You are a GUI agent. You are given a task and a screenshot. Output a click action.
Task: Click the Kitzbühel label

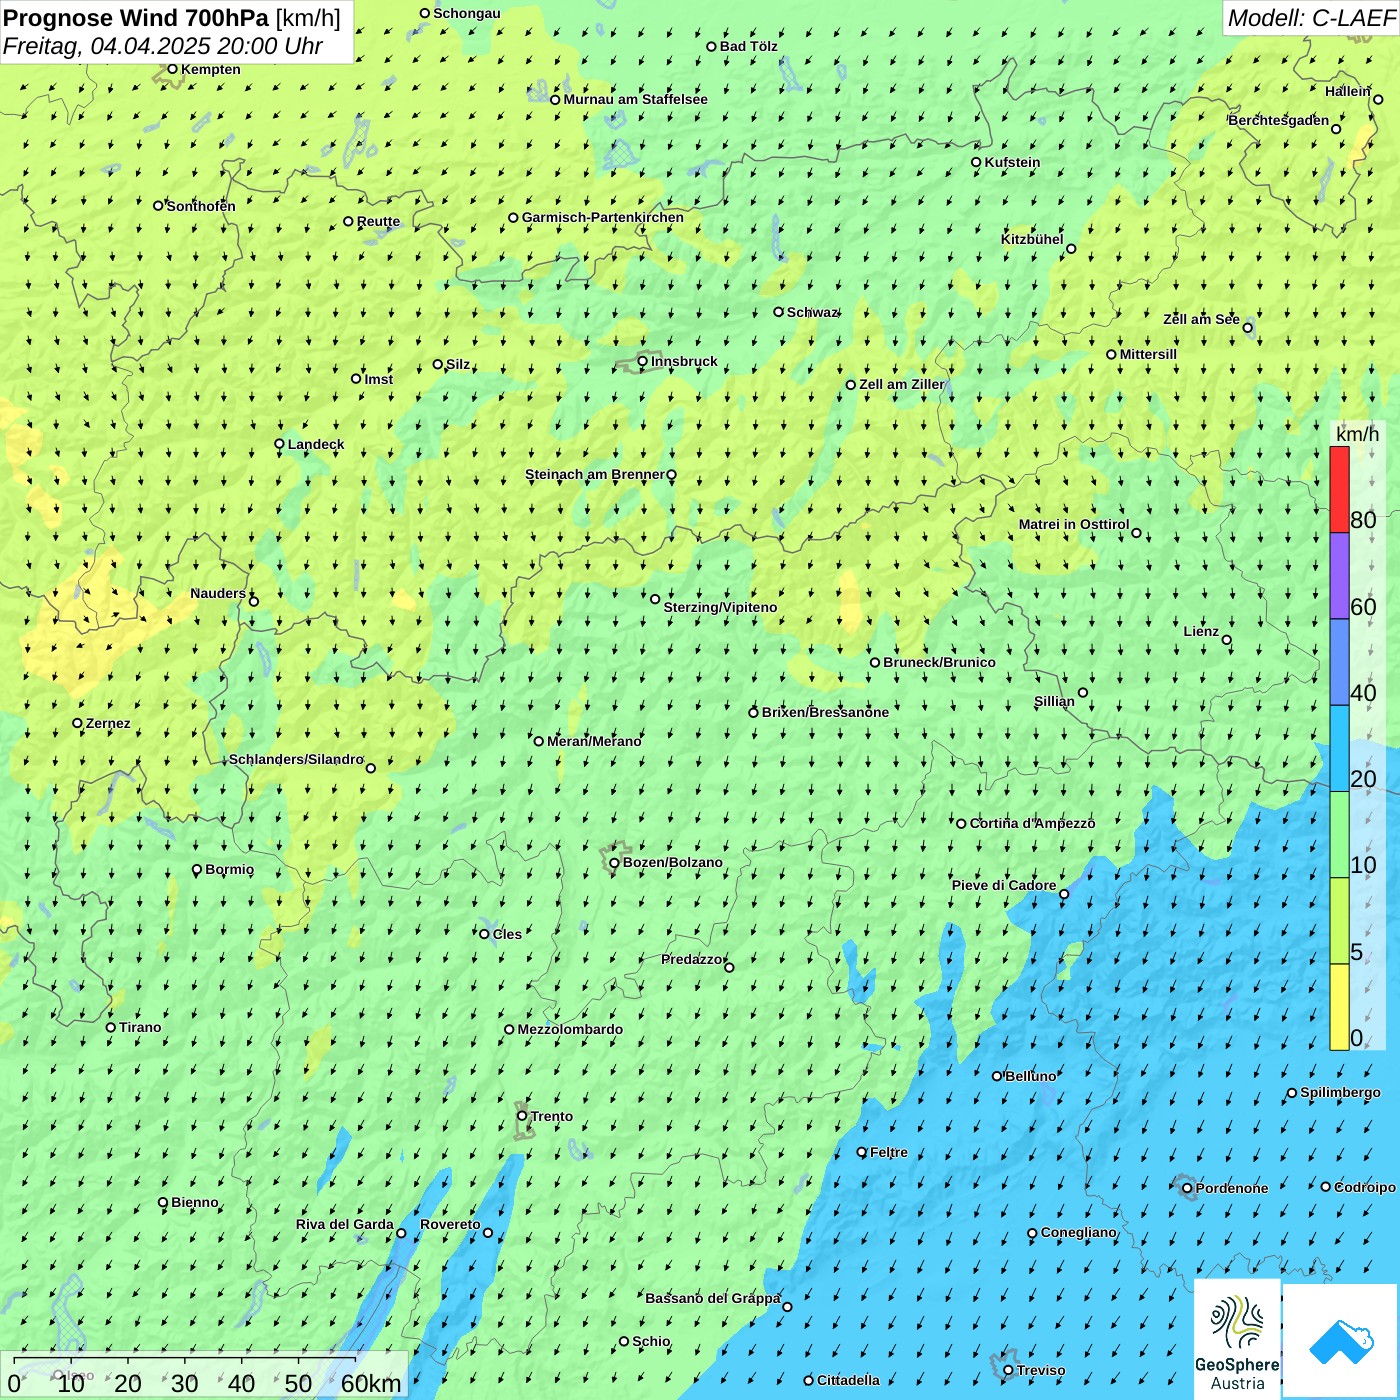(x=1032, y=239)
